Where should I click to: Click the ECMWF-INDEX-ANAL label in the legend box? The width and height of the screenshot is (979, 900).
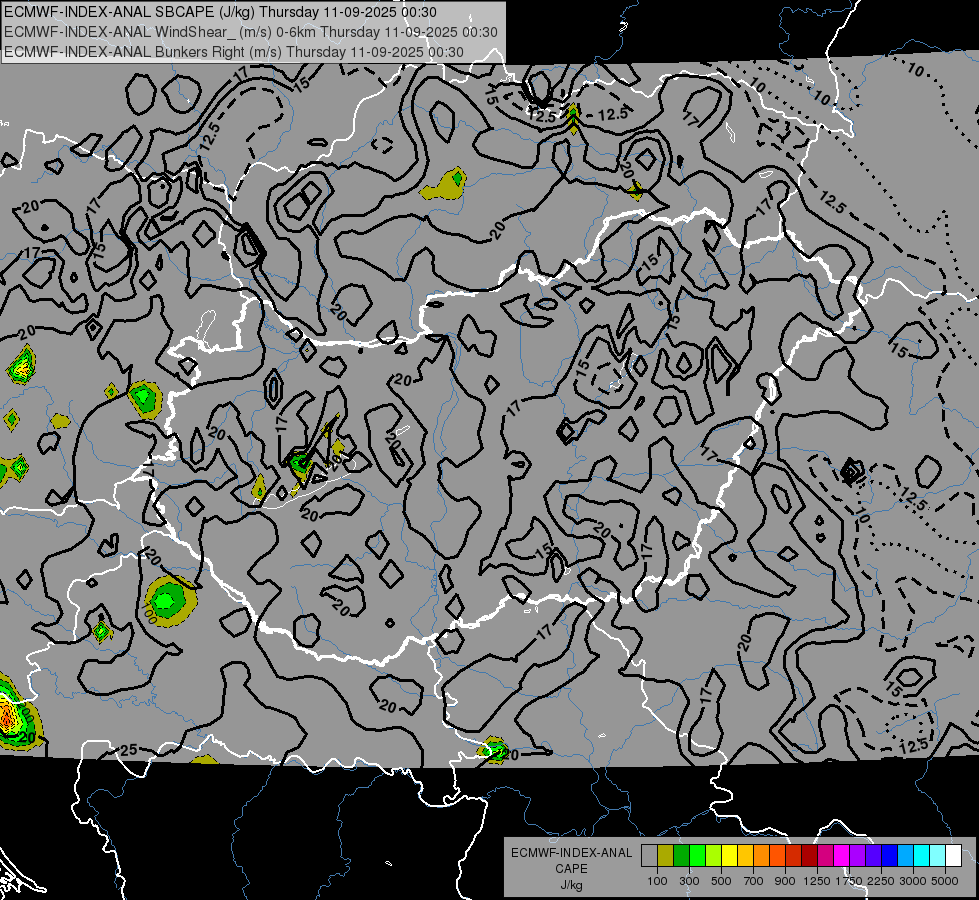[x=571, y=853]
